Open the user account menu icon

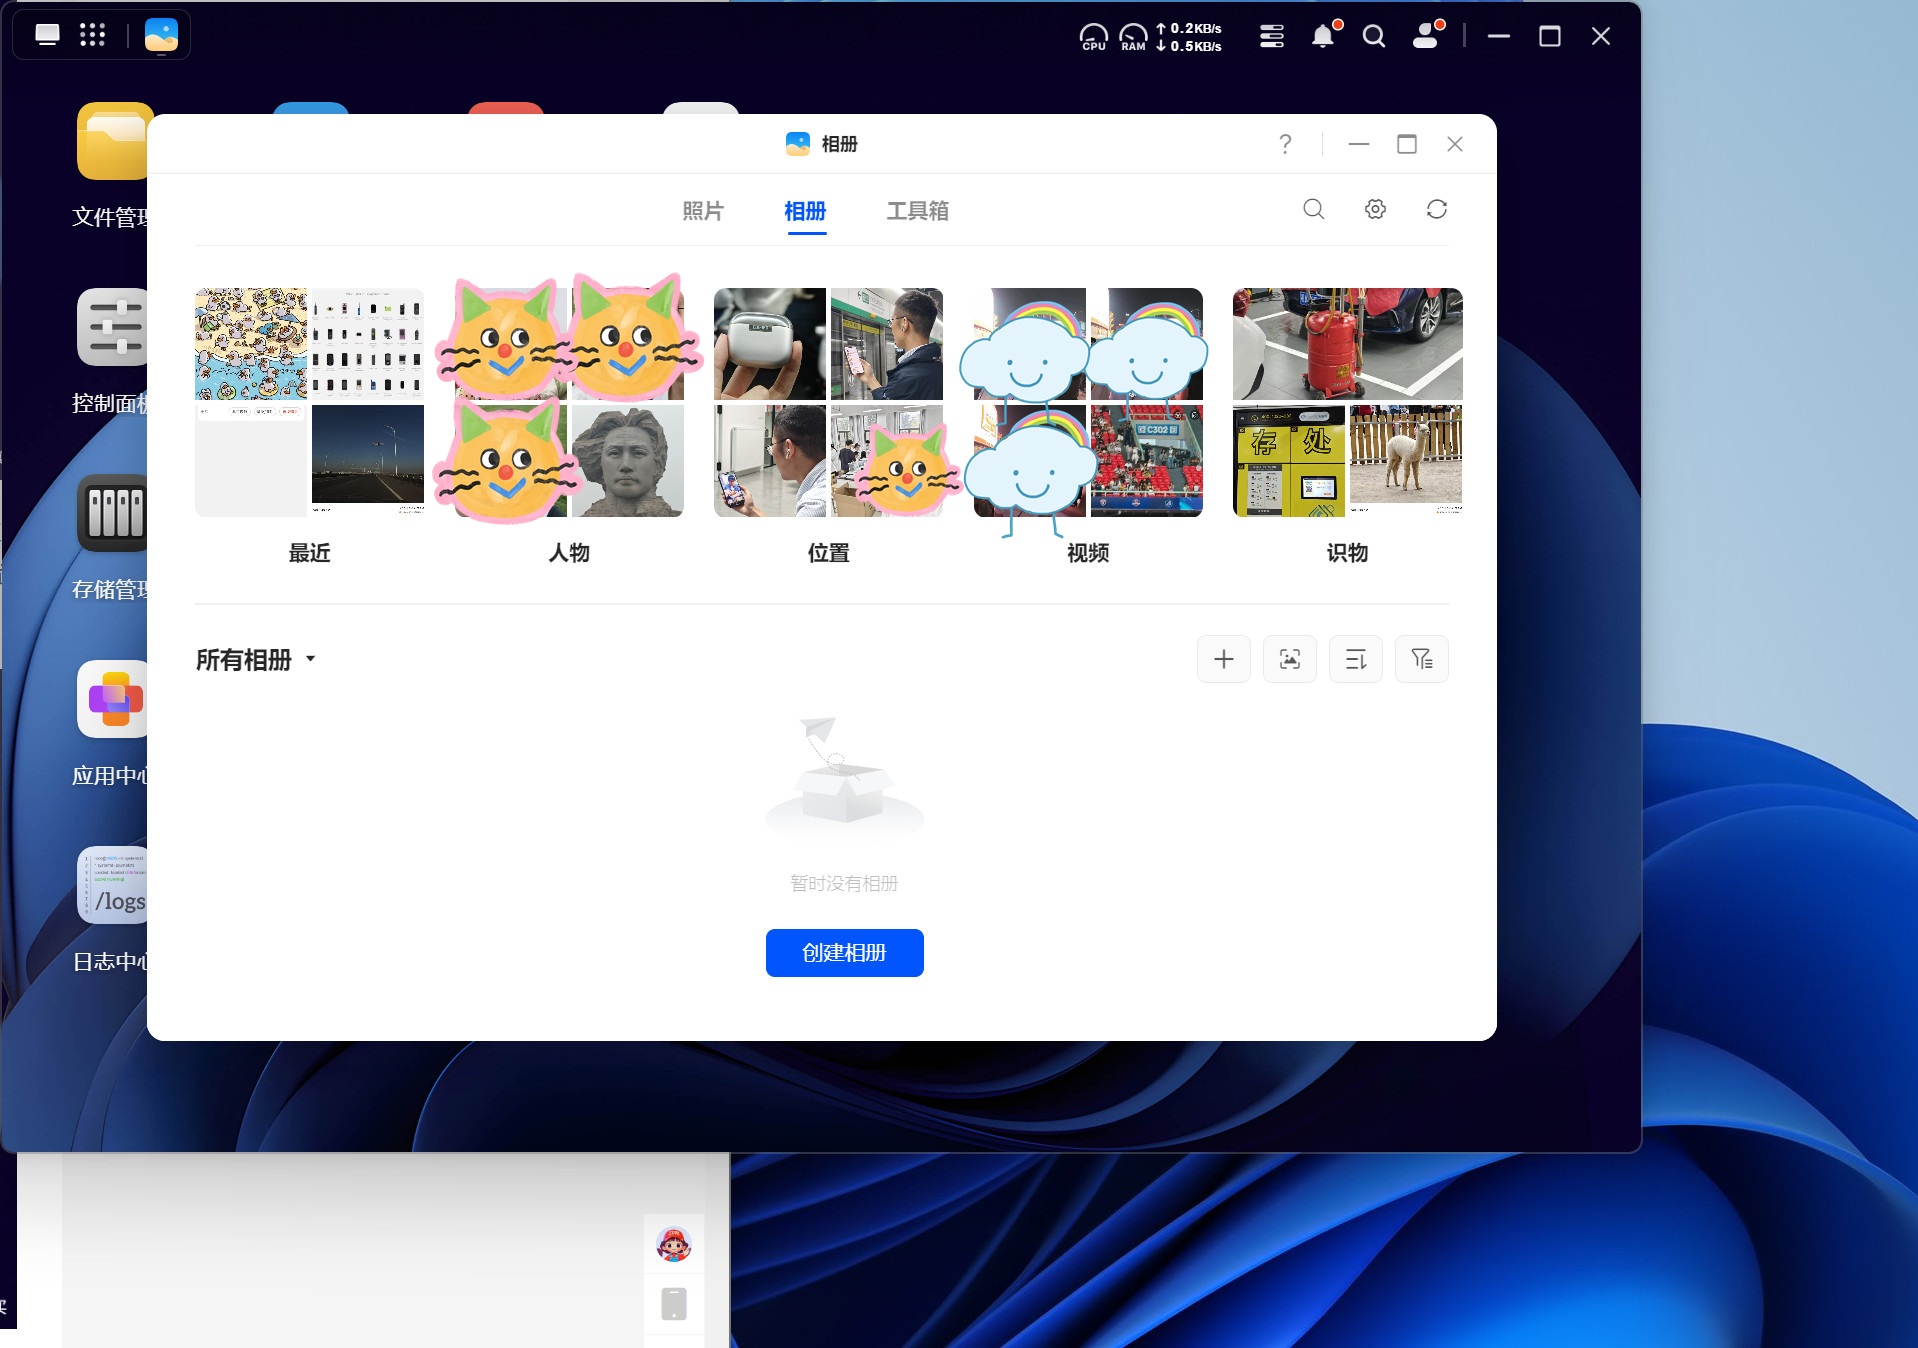click(1426, 37)
